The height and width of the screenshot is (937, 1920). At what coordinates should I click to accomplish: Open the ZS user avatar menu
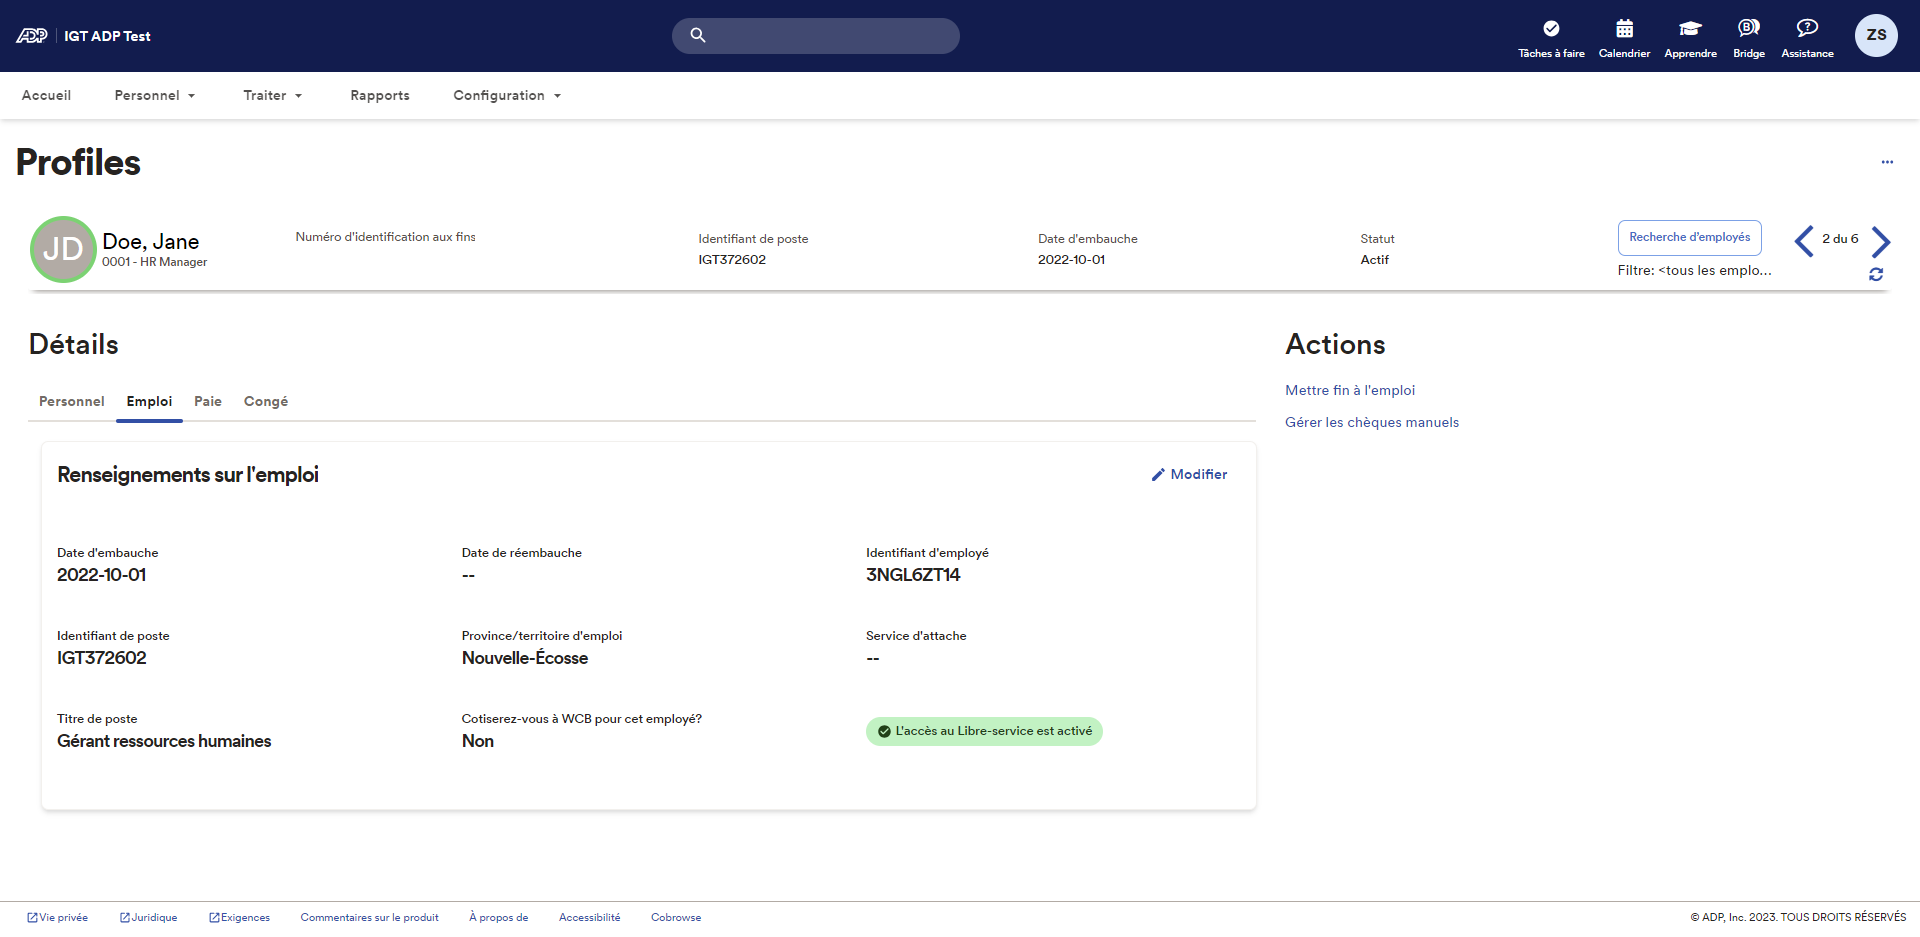click(x=1876, y=35)
